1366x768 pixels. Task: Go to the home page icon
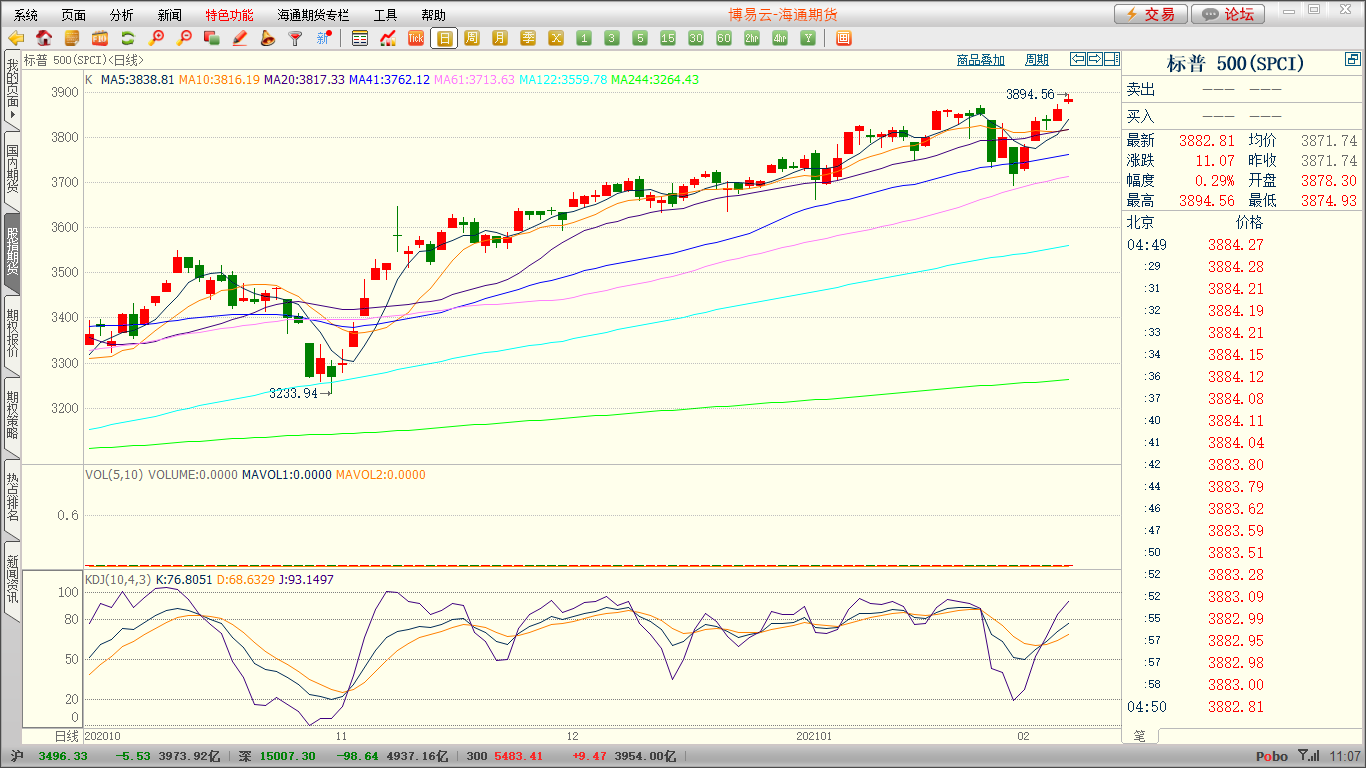pyautogui.click(x=44, y=38)
